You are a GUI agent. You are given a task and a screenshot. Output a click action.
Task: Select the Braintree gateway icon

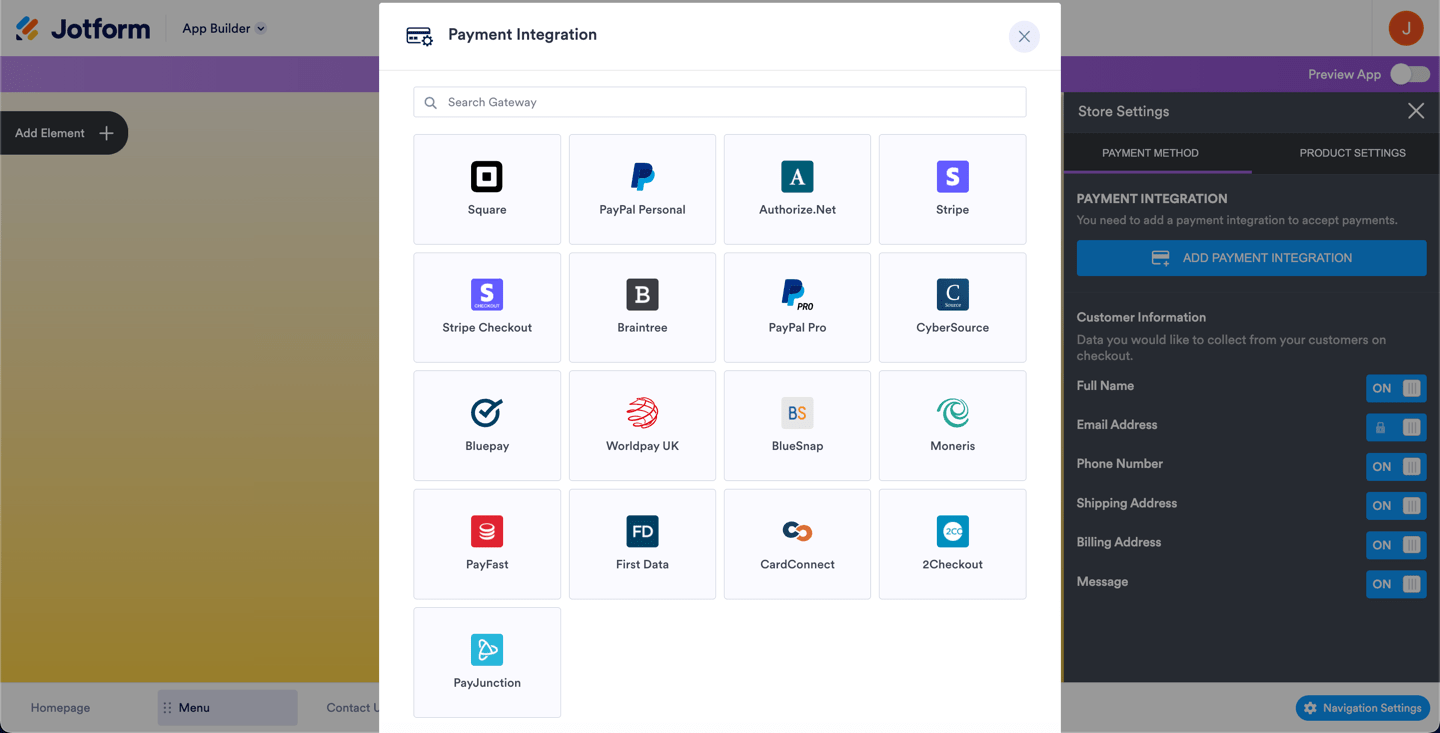click(x=642, y=295)
